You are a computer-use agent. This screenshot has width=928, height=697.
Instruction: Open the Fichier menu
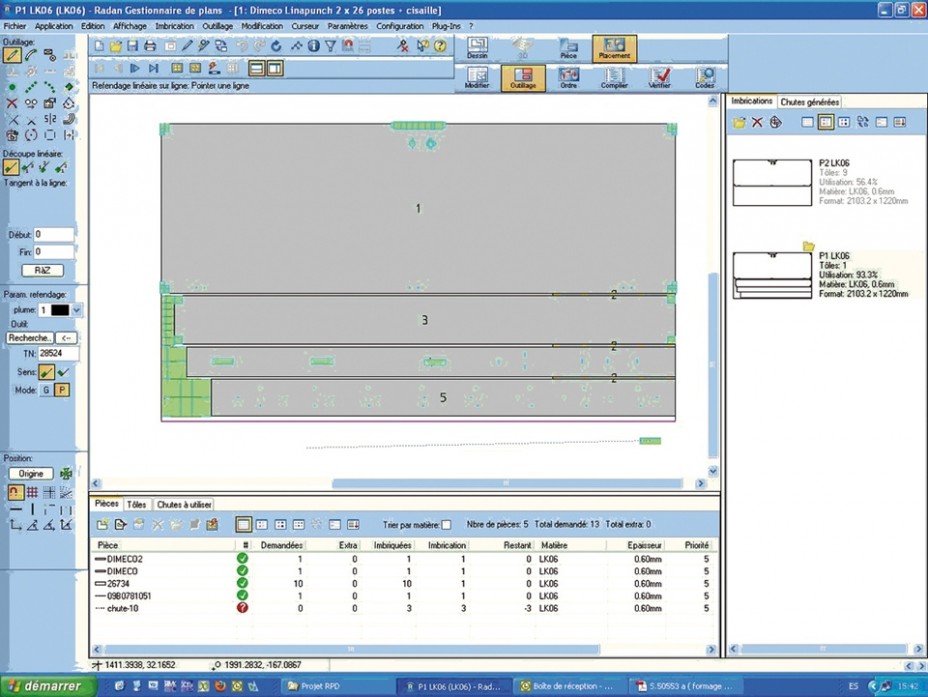(x=15, y=26)
